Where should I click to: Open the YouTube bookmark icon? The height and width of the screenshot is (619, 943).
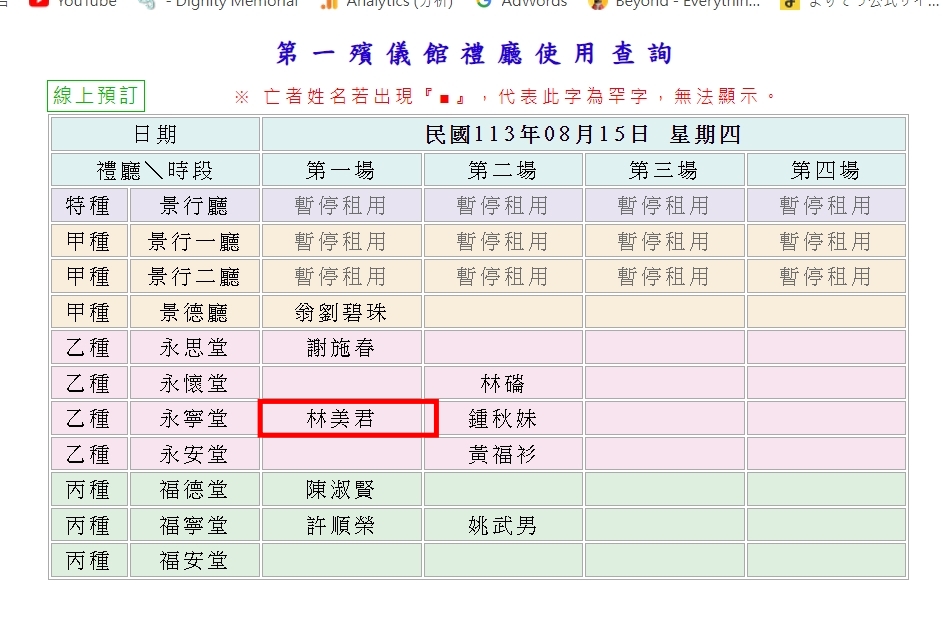39,3
